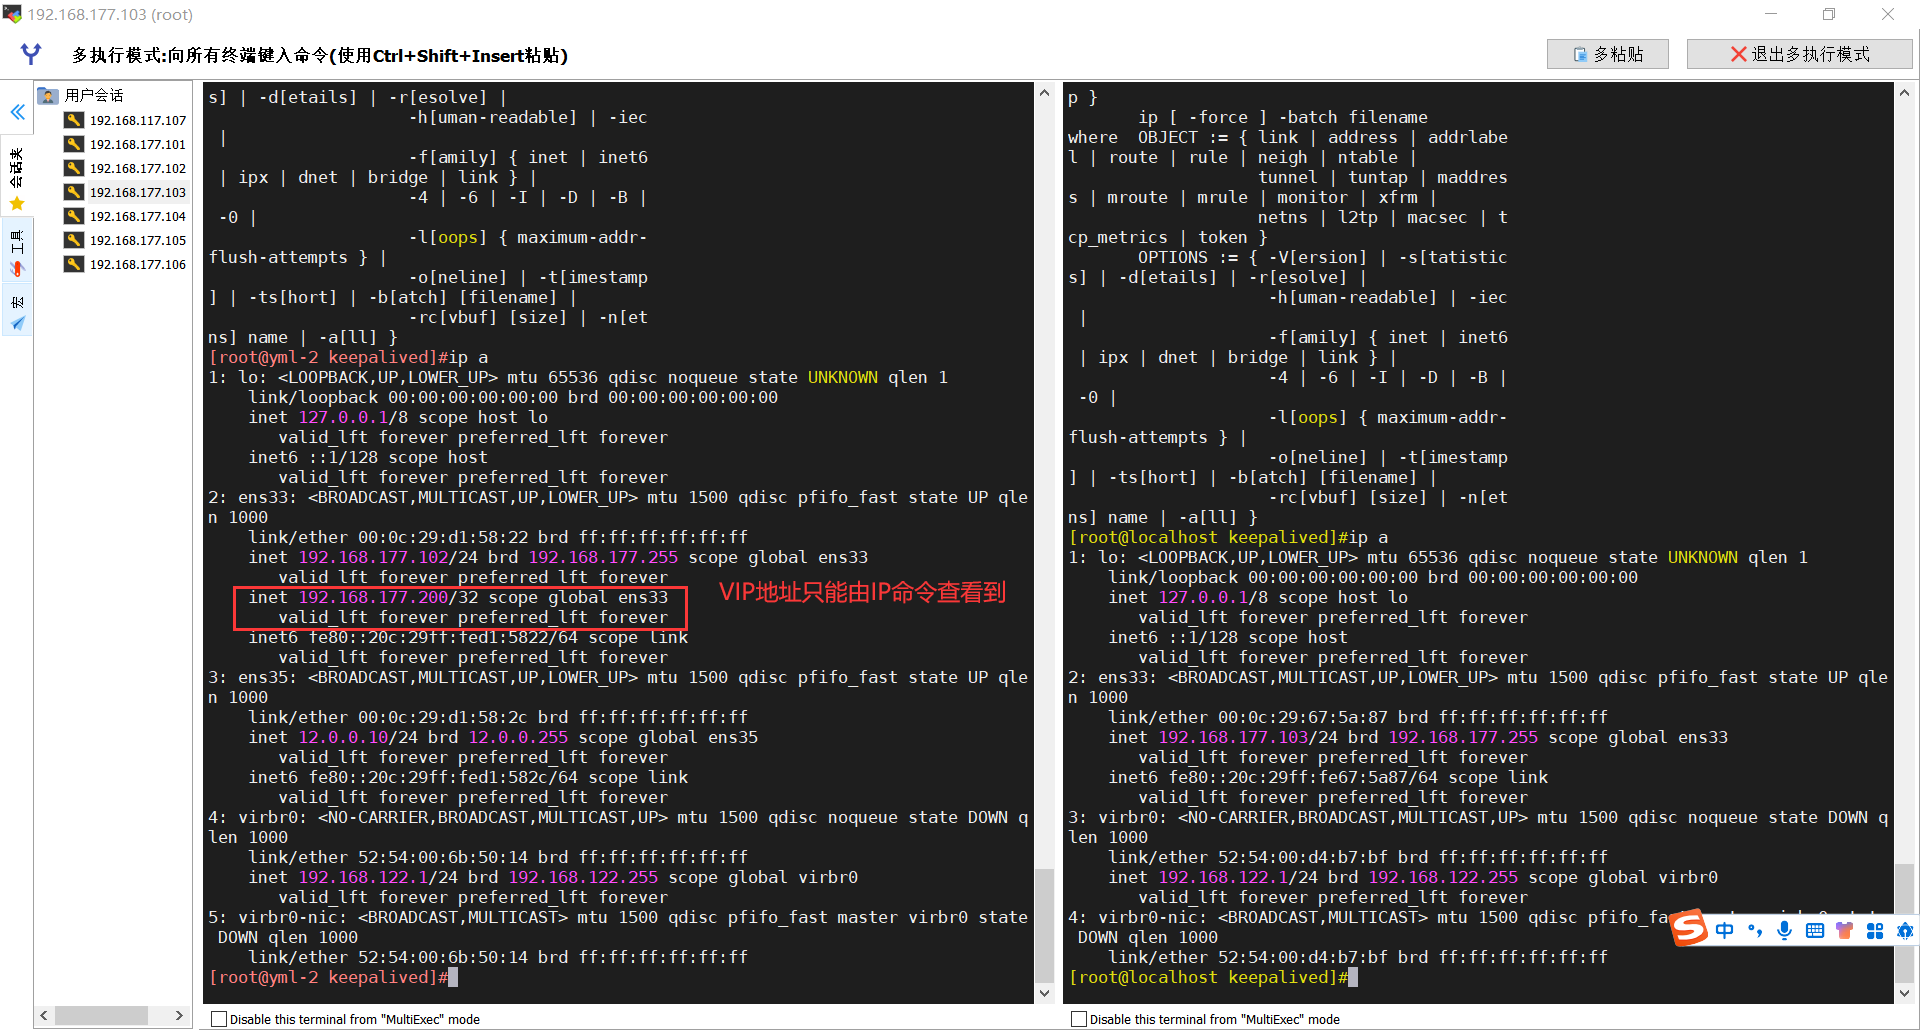Click the 用户会话 folder icon
Screen dimensions: 1920x1030
point(48,95)
